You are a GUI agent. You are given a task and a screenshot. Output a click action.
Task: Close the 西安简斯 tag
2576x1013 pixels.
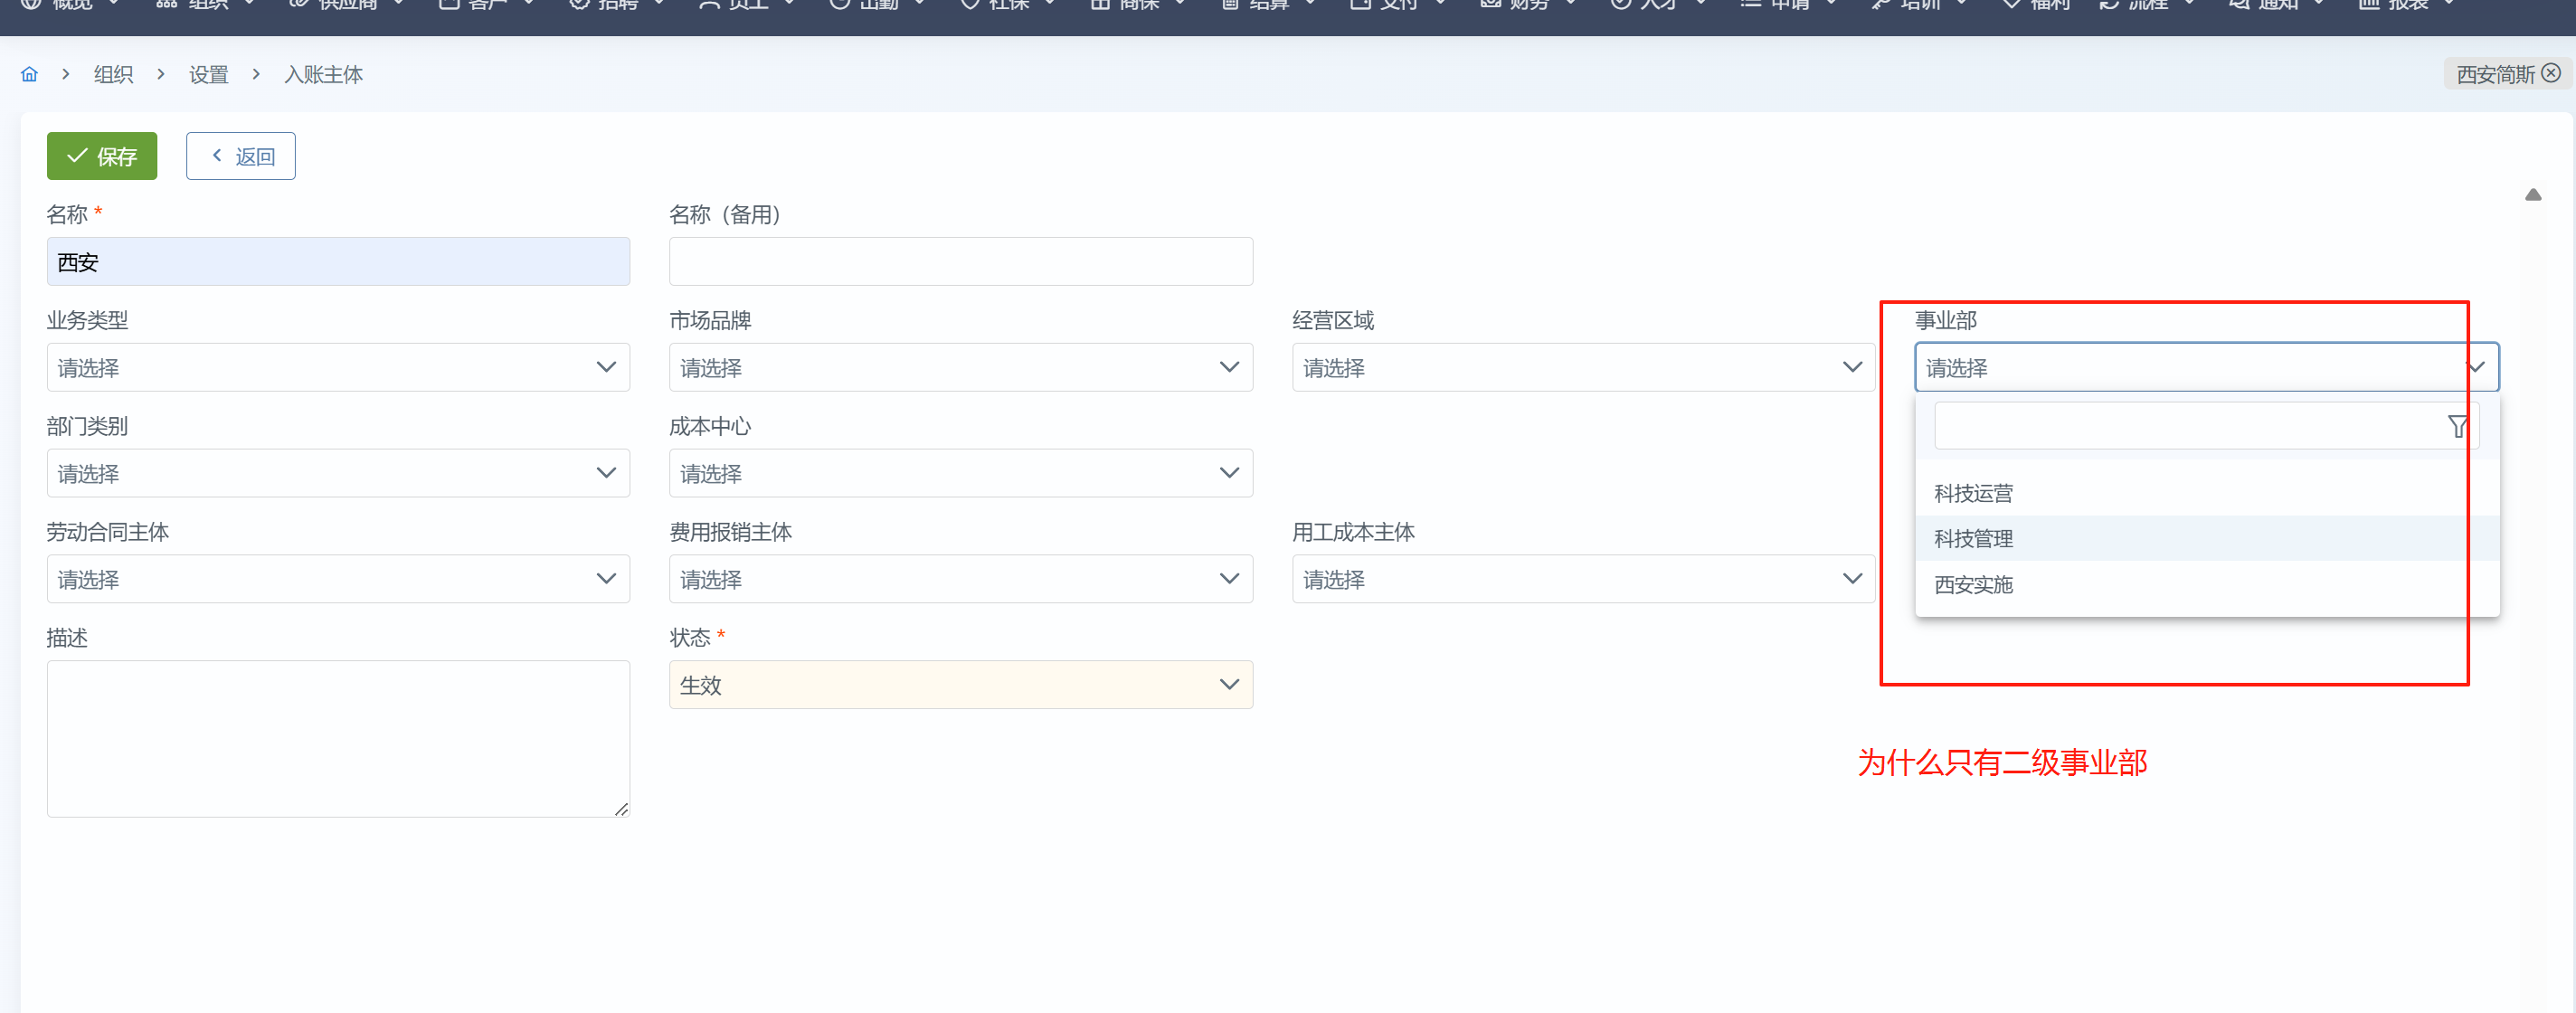tap(2551, 73)
